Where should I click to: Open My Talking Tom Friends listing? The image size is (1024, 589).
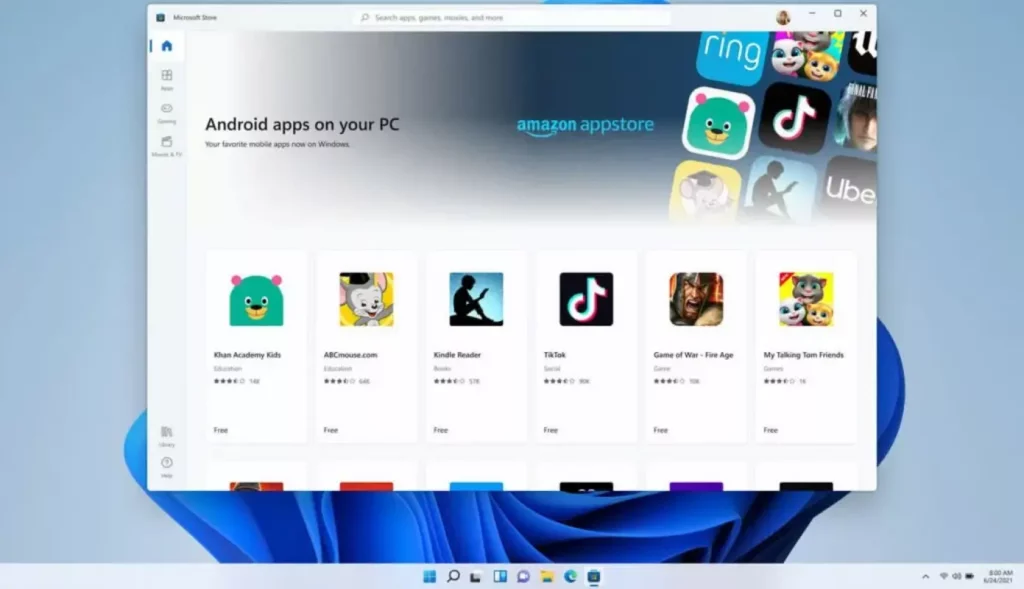click(x=806, y=346)
